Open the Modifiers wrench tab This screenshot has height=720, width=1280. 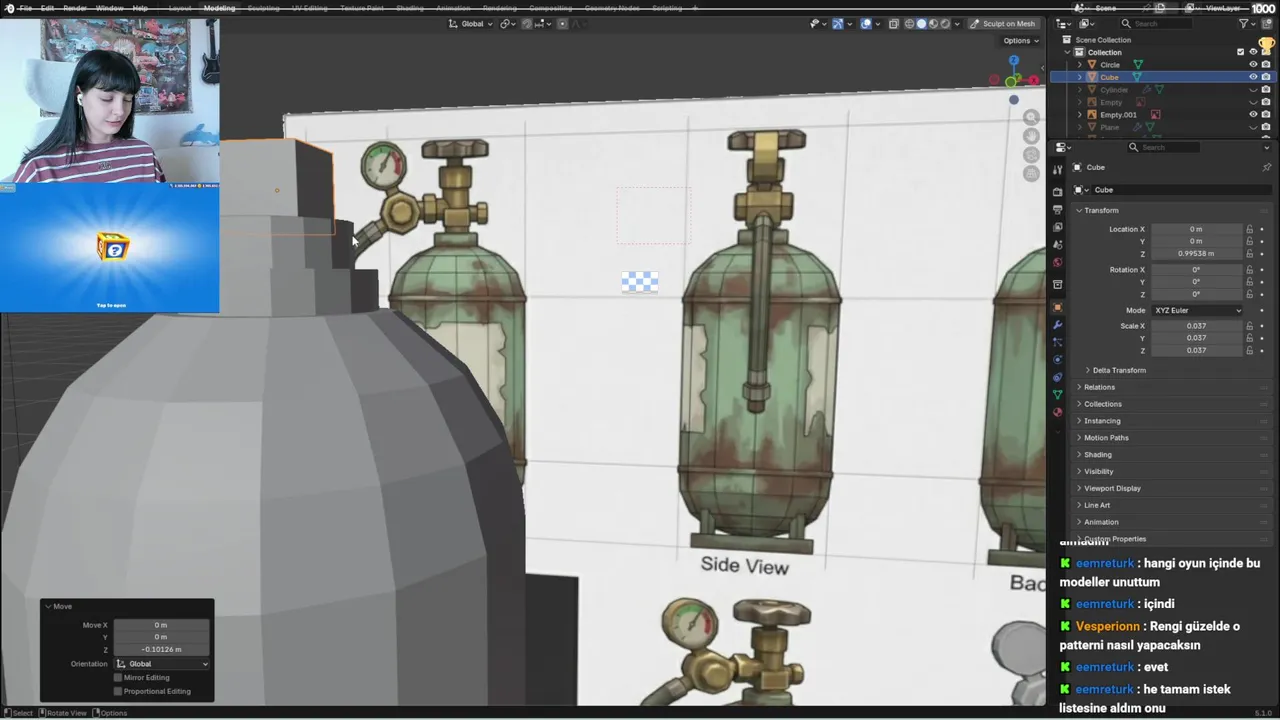(1057, 325)
